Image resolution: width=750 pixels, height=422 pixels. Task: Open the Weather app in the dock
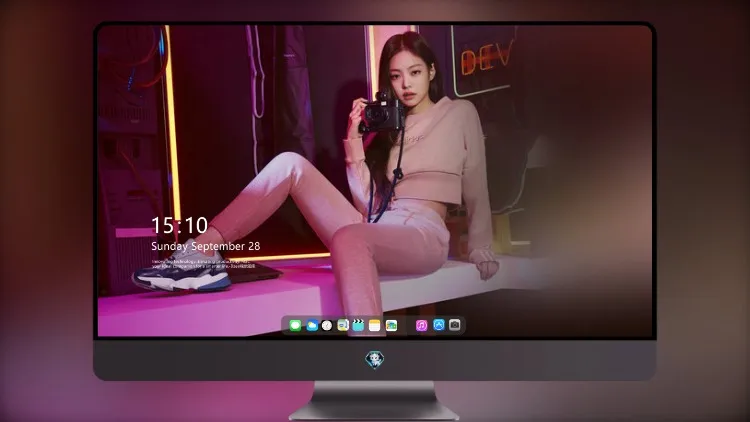(311, 325)
